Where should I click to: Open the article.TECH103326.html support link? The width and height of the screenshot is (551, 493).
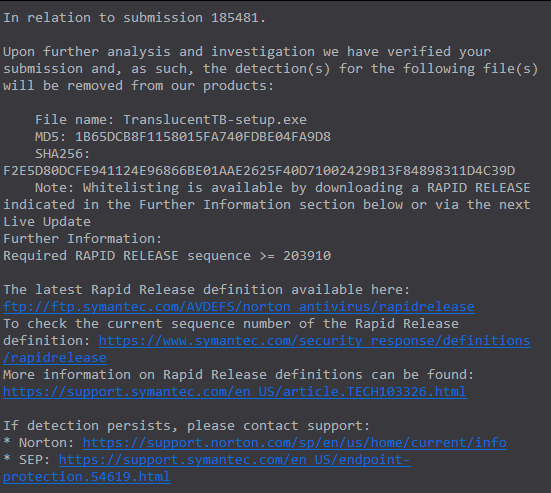[x=235, y=391]
